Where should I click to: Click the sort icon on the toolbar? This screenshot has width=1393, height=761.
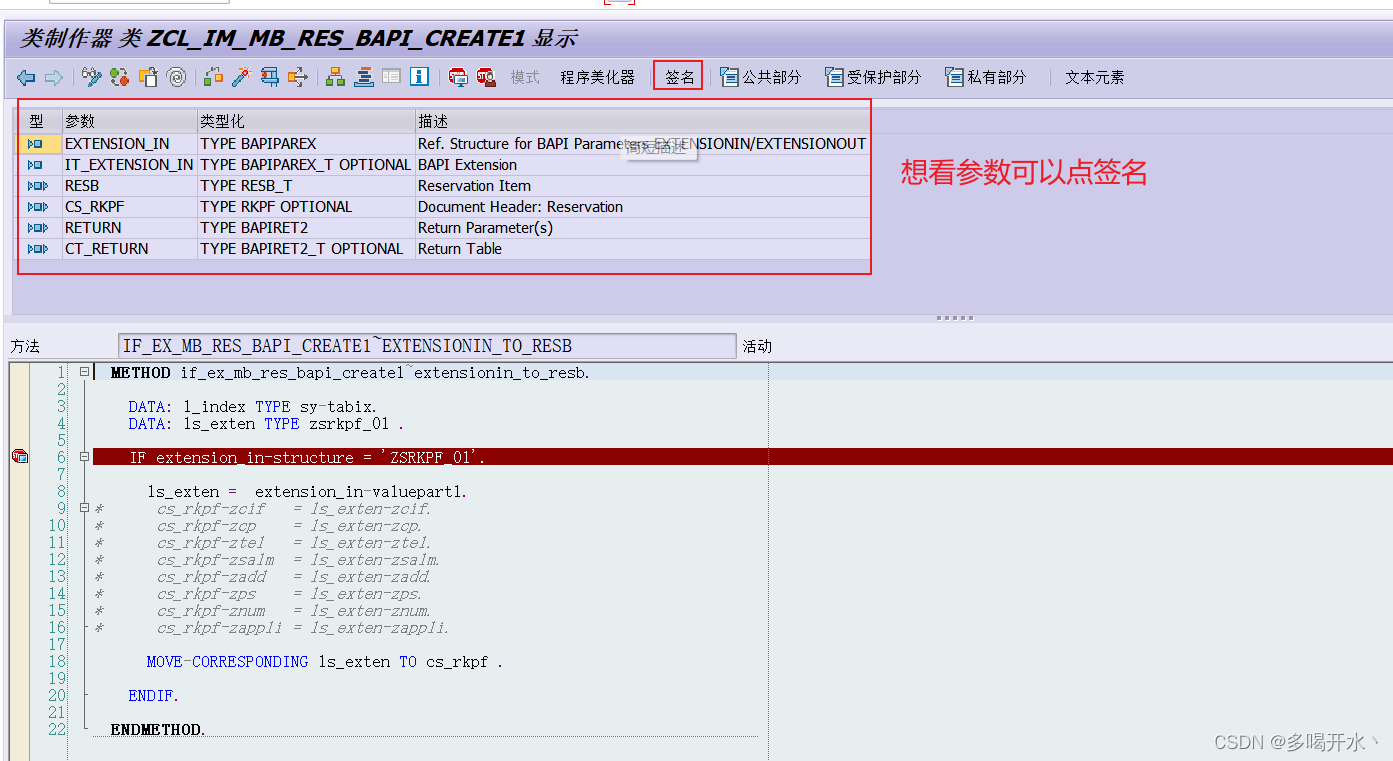tap(363, 77)
